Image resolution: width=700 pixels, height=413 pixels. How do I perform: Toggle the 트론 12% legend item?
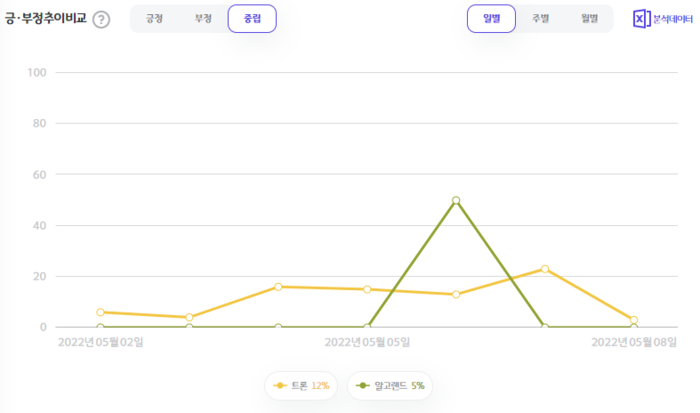pos(301,386)
